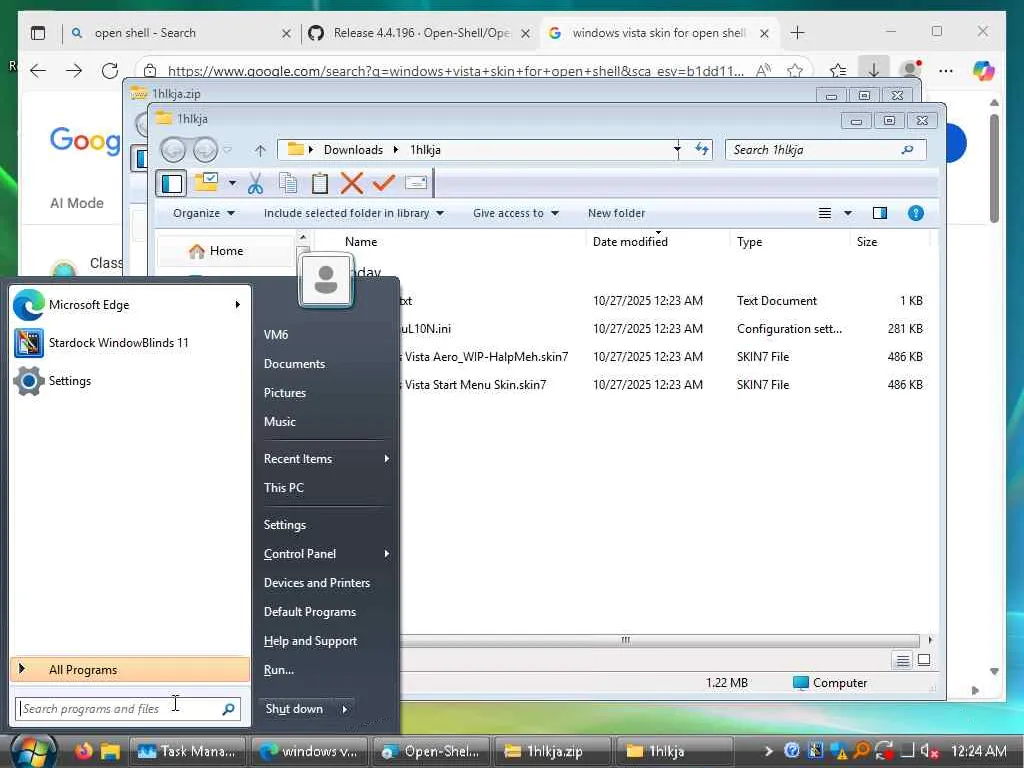Add page to favorites star in Edge
The image size is (1024, 768).
[795, 71]
